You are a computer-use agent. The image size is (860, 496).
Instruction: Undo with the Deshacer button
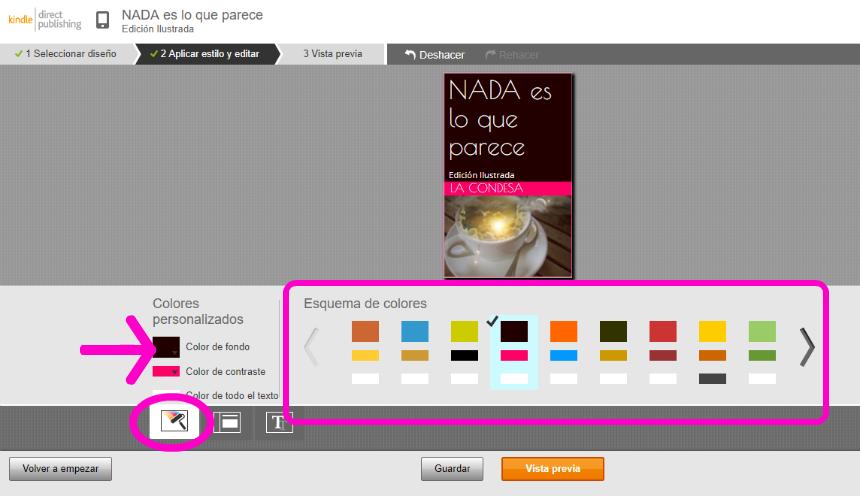click(x=434, y=55)
